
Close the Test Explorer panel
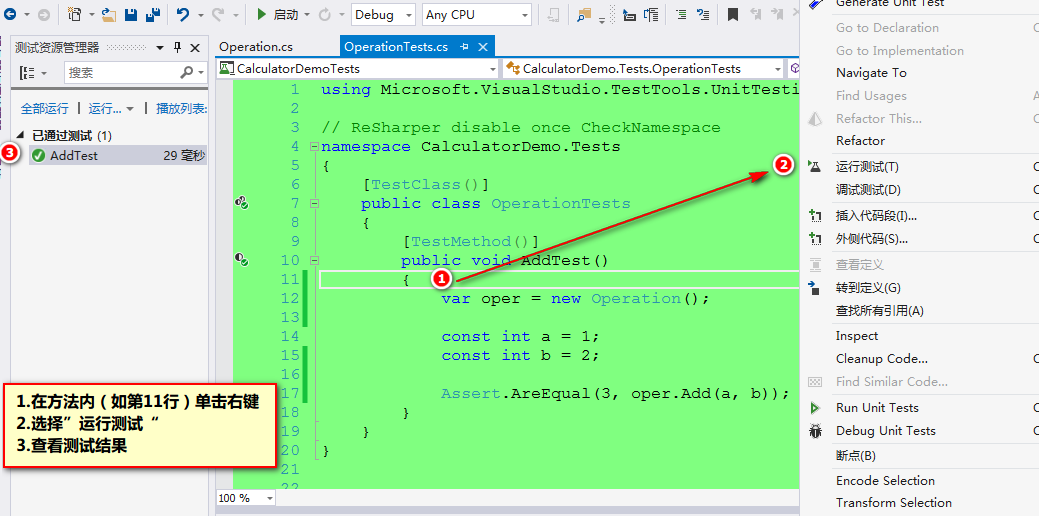(195, 48)
